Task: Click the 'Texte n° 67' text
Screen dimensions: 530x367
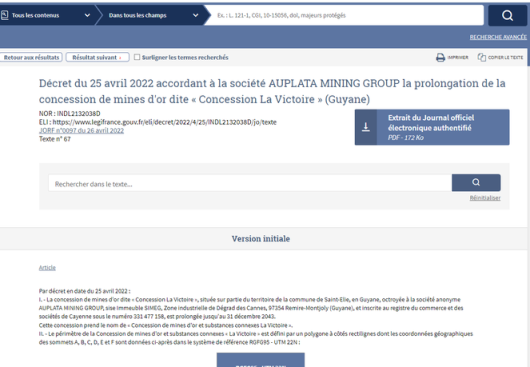Action: (55, 139)
